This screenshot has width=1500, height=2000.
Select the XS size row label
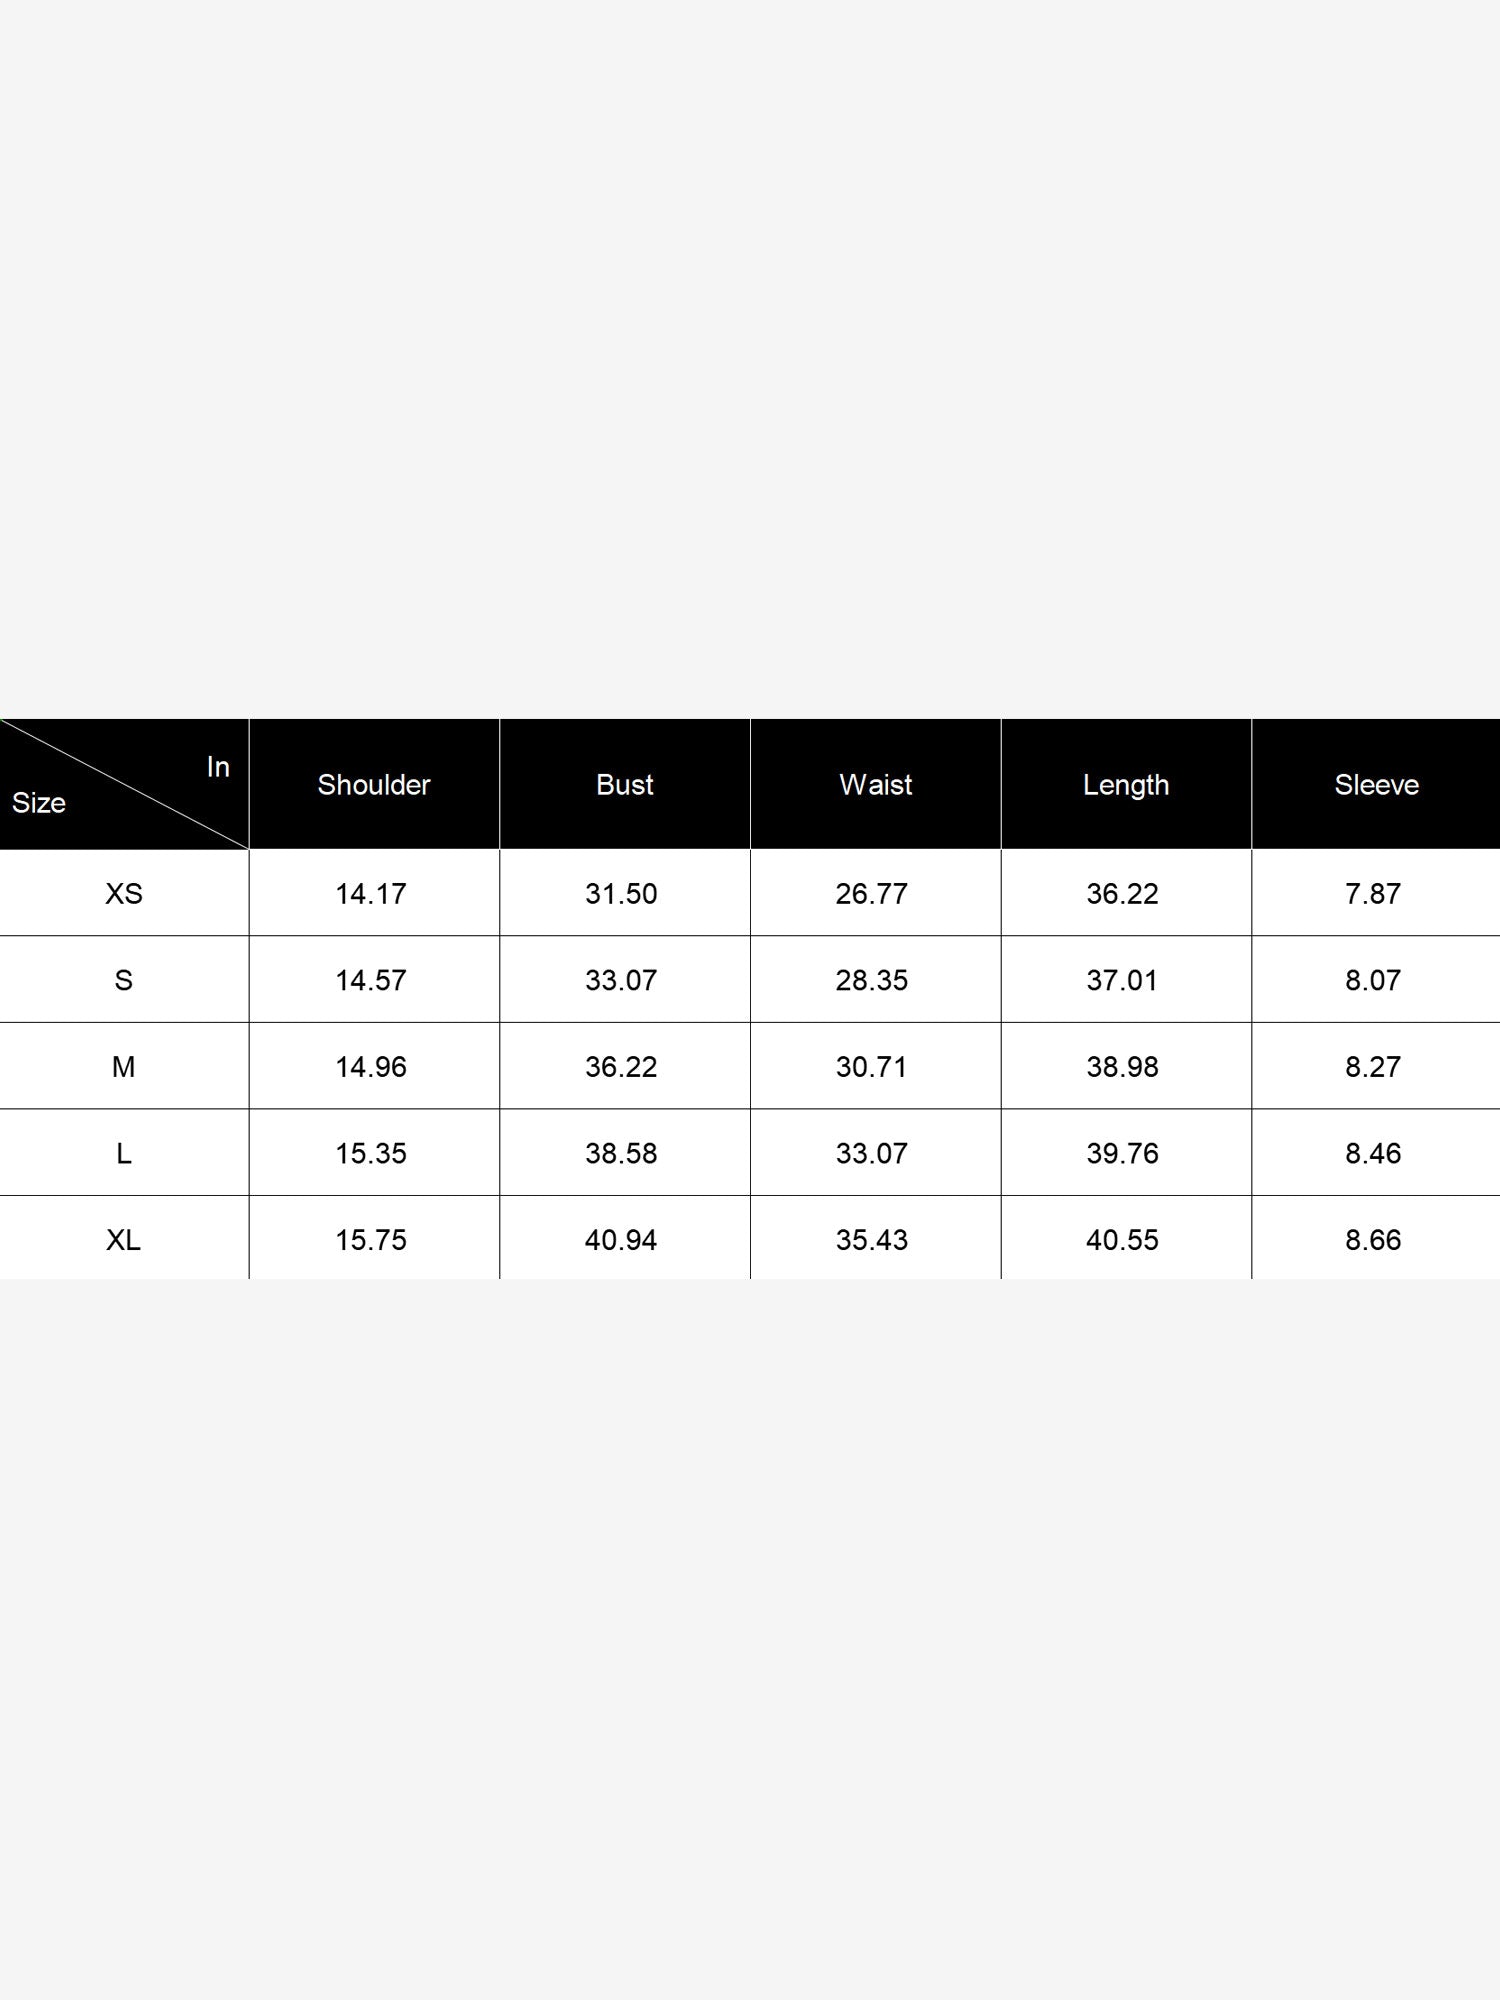coord(124,894)
